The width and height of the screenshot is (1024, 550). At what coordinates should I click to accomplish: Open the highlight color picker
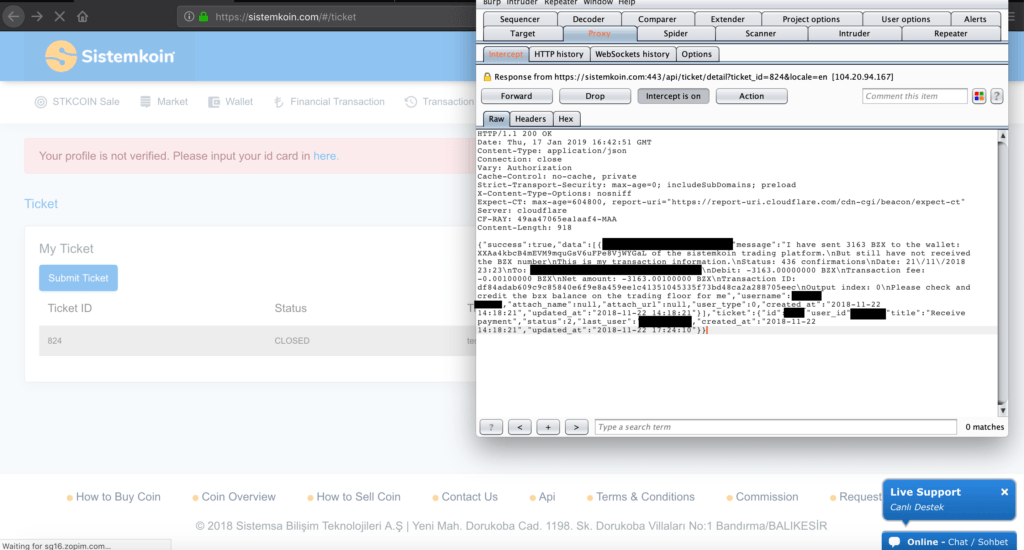pos(979,96)
